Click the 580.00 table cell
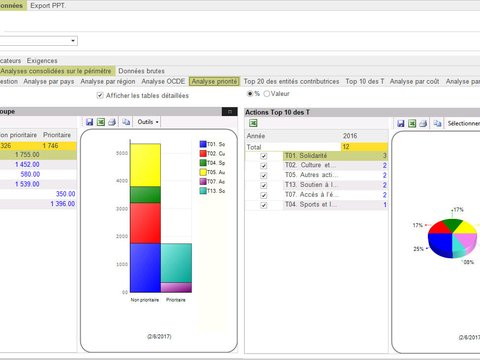The height and width of the screenshot is (360, 480). pyautogui.click(x=30, y=174)
